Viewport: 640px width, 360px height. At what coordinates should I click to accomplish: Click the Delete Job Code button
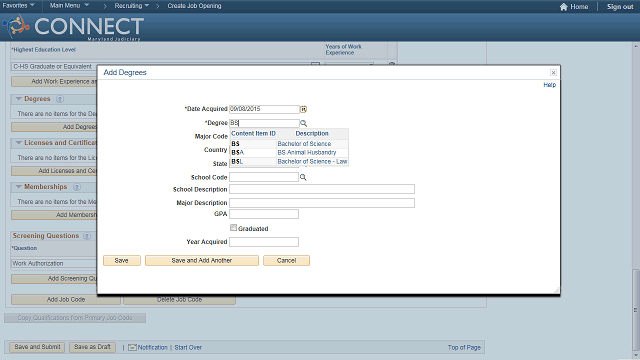[x=179, y=300]
